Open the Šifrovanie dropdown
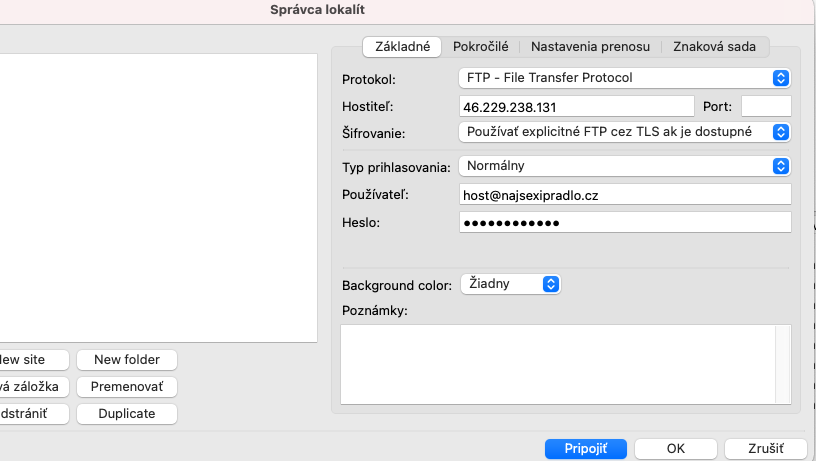 pyautogui.click(x=625, y=131)
